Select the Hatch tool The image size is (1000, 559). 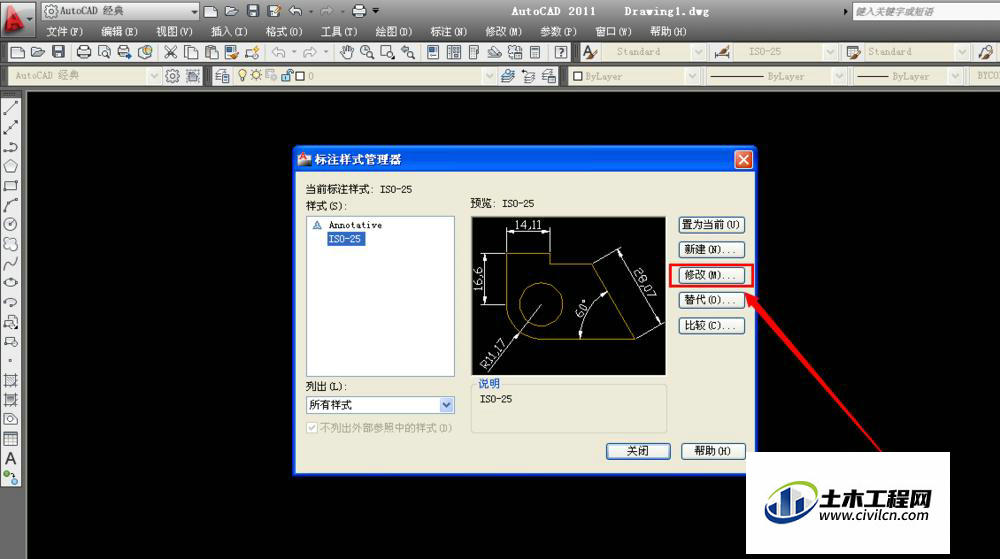pos(10,381)
